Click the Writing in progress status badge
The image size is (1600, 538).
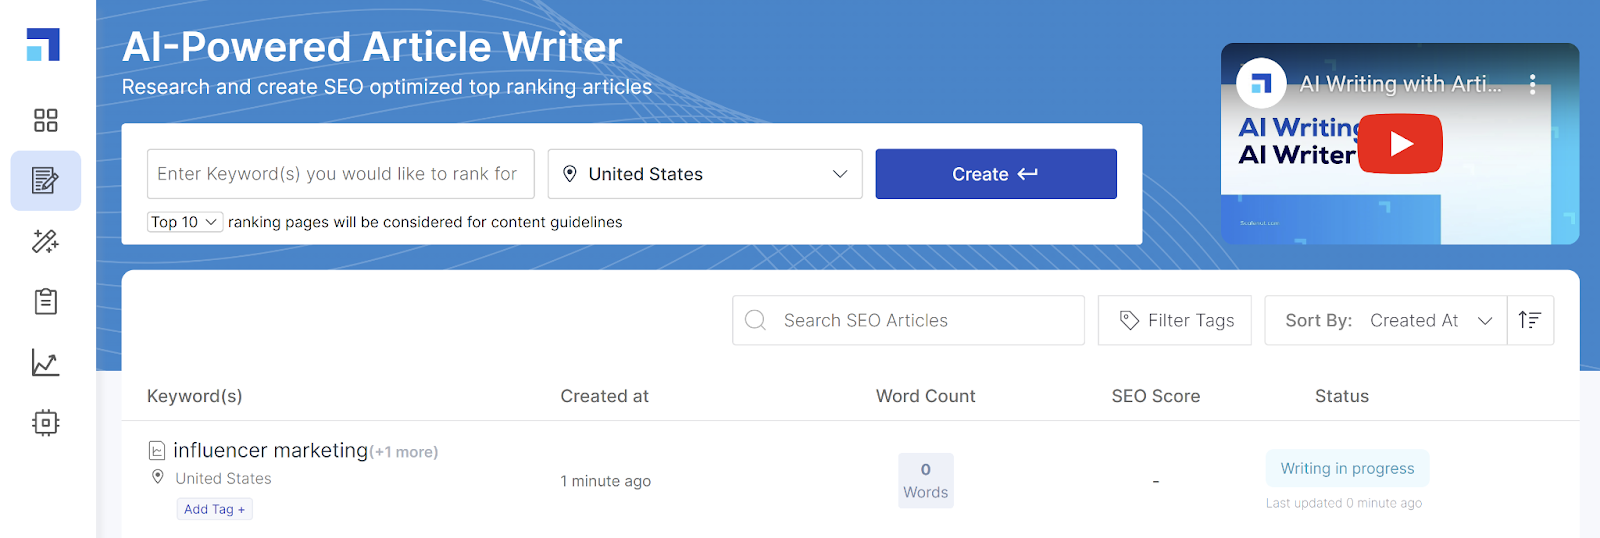tap(1347, 468)
